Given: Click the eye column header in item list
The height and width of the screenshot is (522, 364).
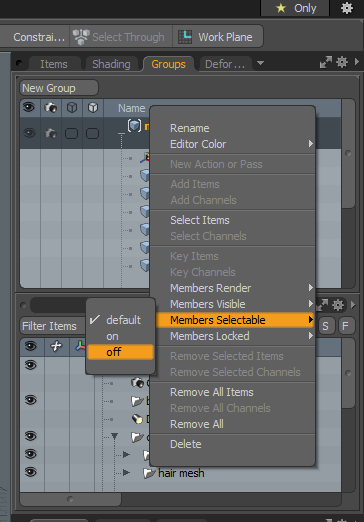Looking at the screenshot, I should (x=31, y=346).
